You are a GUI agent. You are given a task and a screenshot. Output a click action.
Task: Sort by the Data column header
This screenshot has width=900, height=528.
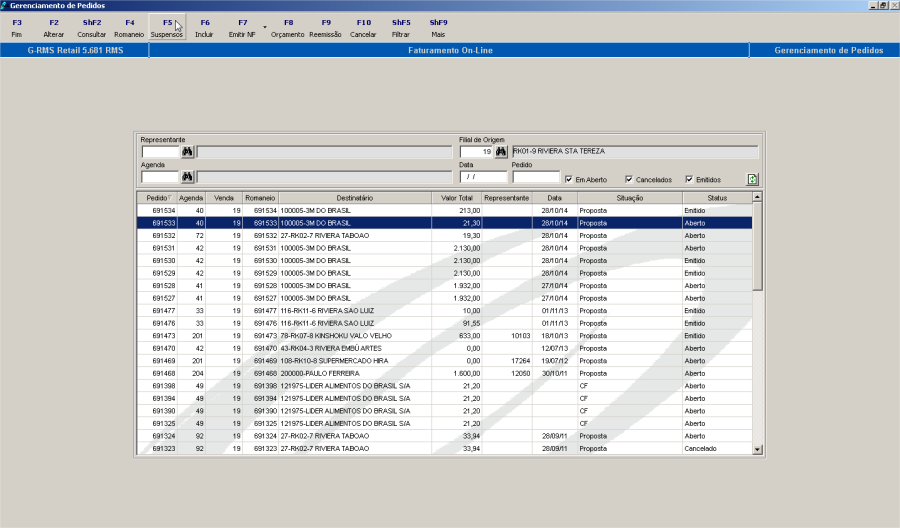point(554,198)
